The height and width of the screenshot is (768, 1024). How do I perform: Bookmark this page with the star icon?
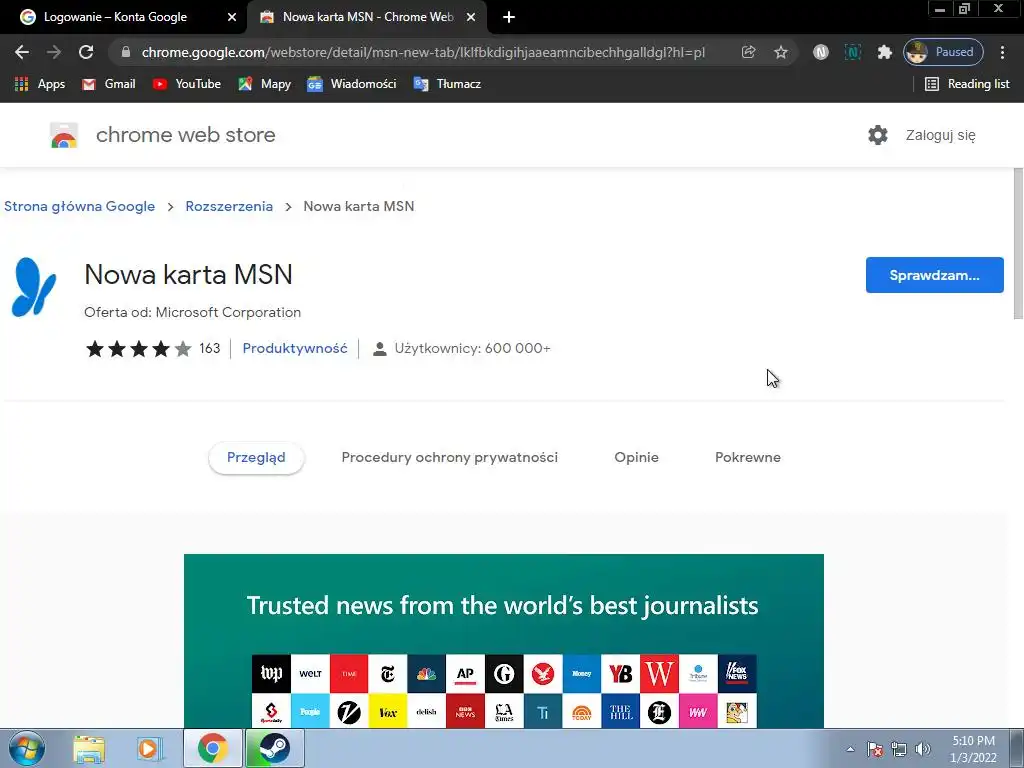pyautogui.click(x=780, y=52)
